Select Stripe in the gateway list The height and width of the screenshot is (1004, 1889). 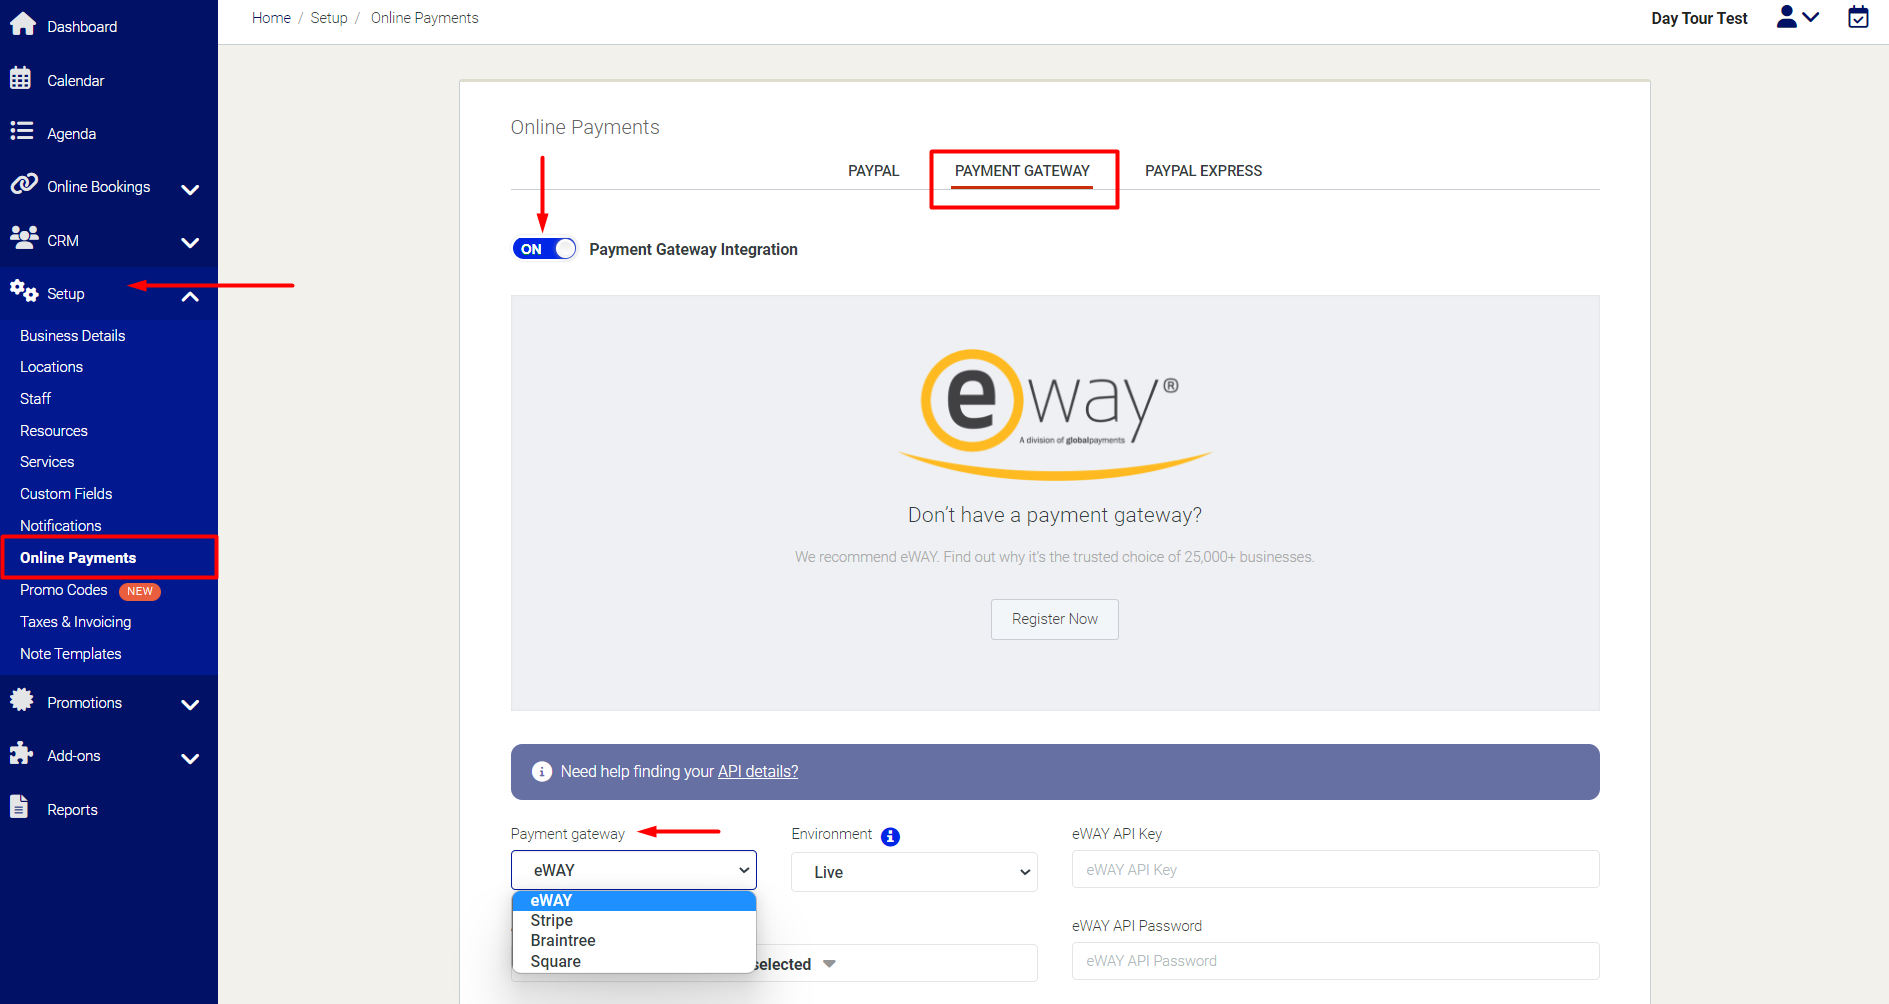tap(634, 921)
